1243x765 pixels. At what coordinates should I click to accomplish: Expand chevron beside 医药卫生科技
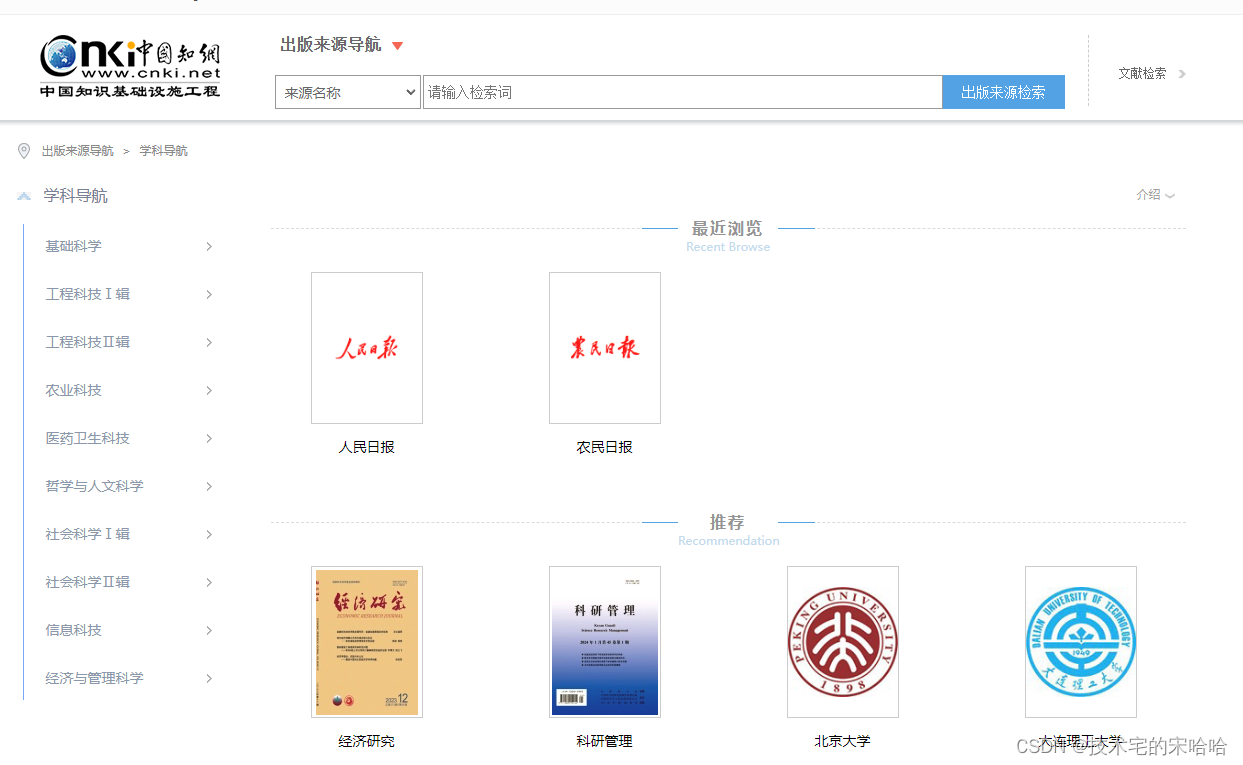coord(209,438)
